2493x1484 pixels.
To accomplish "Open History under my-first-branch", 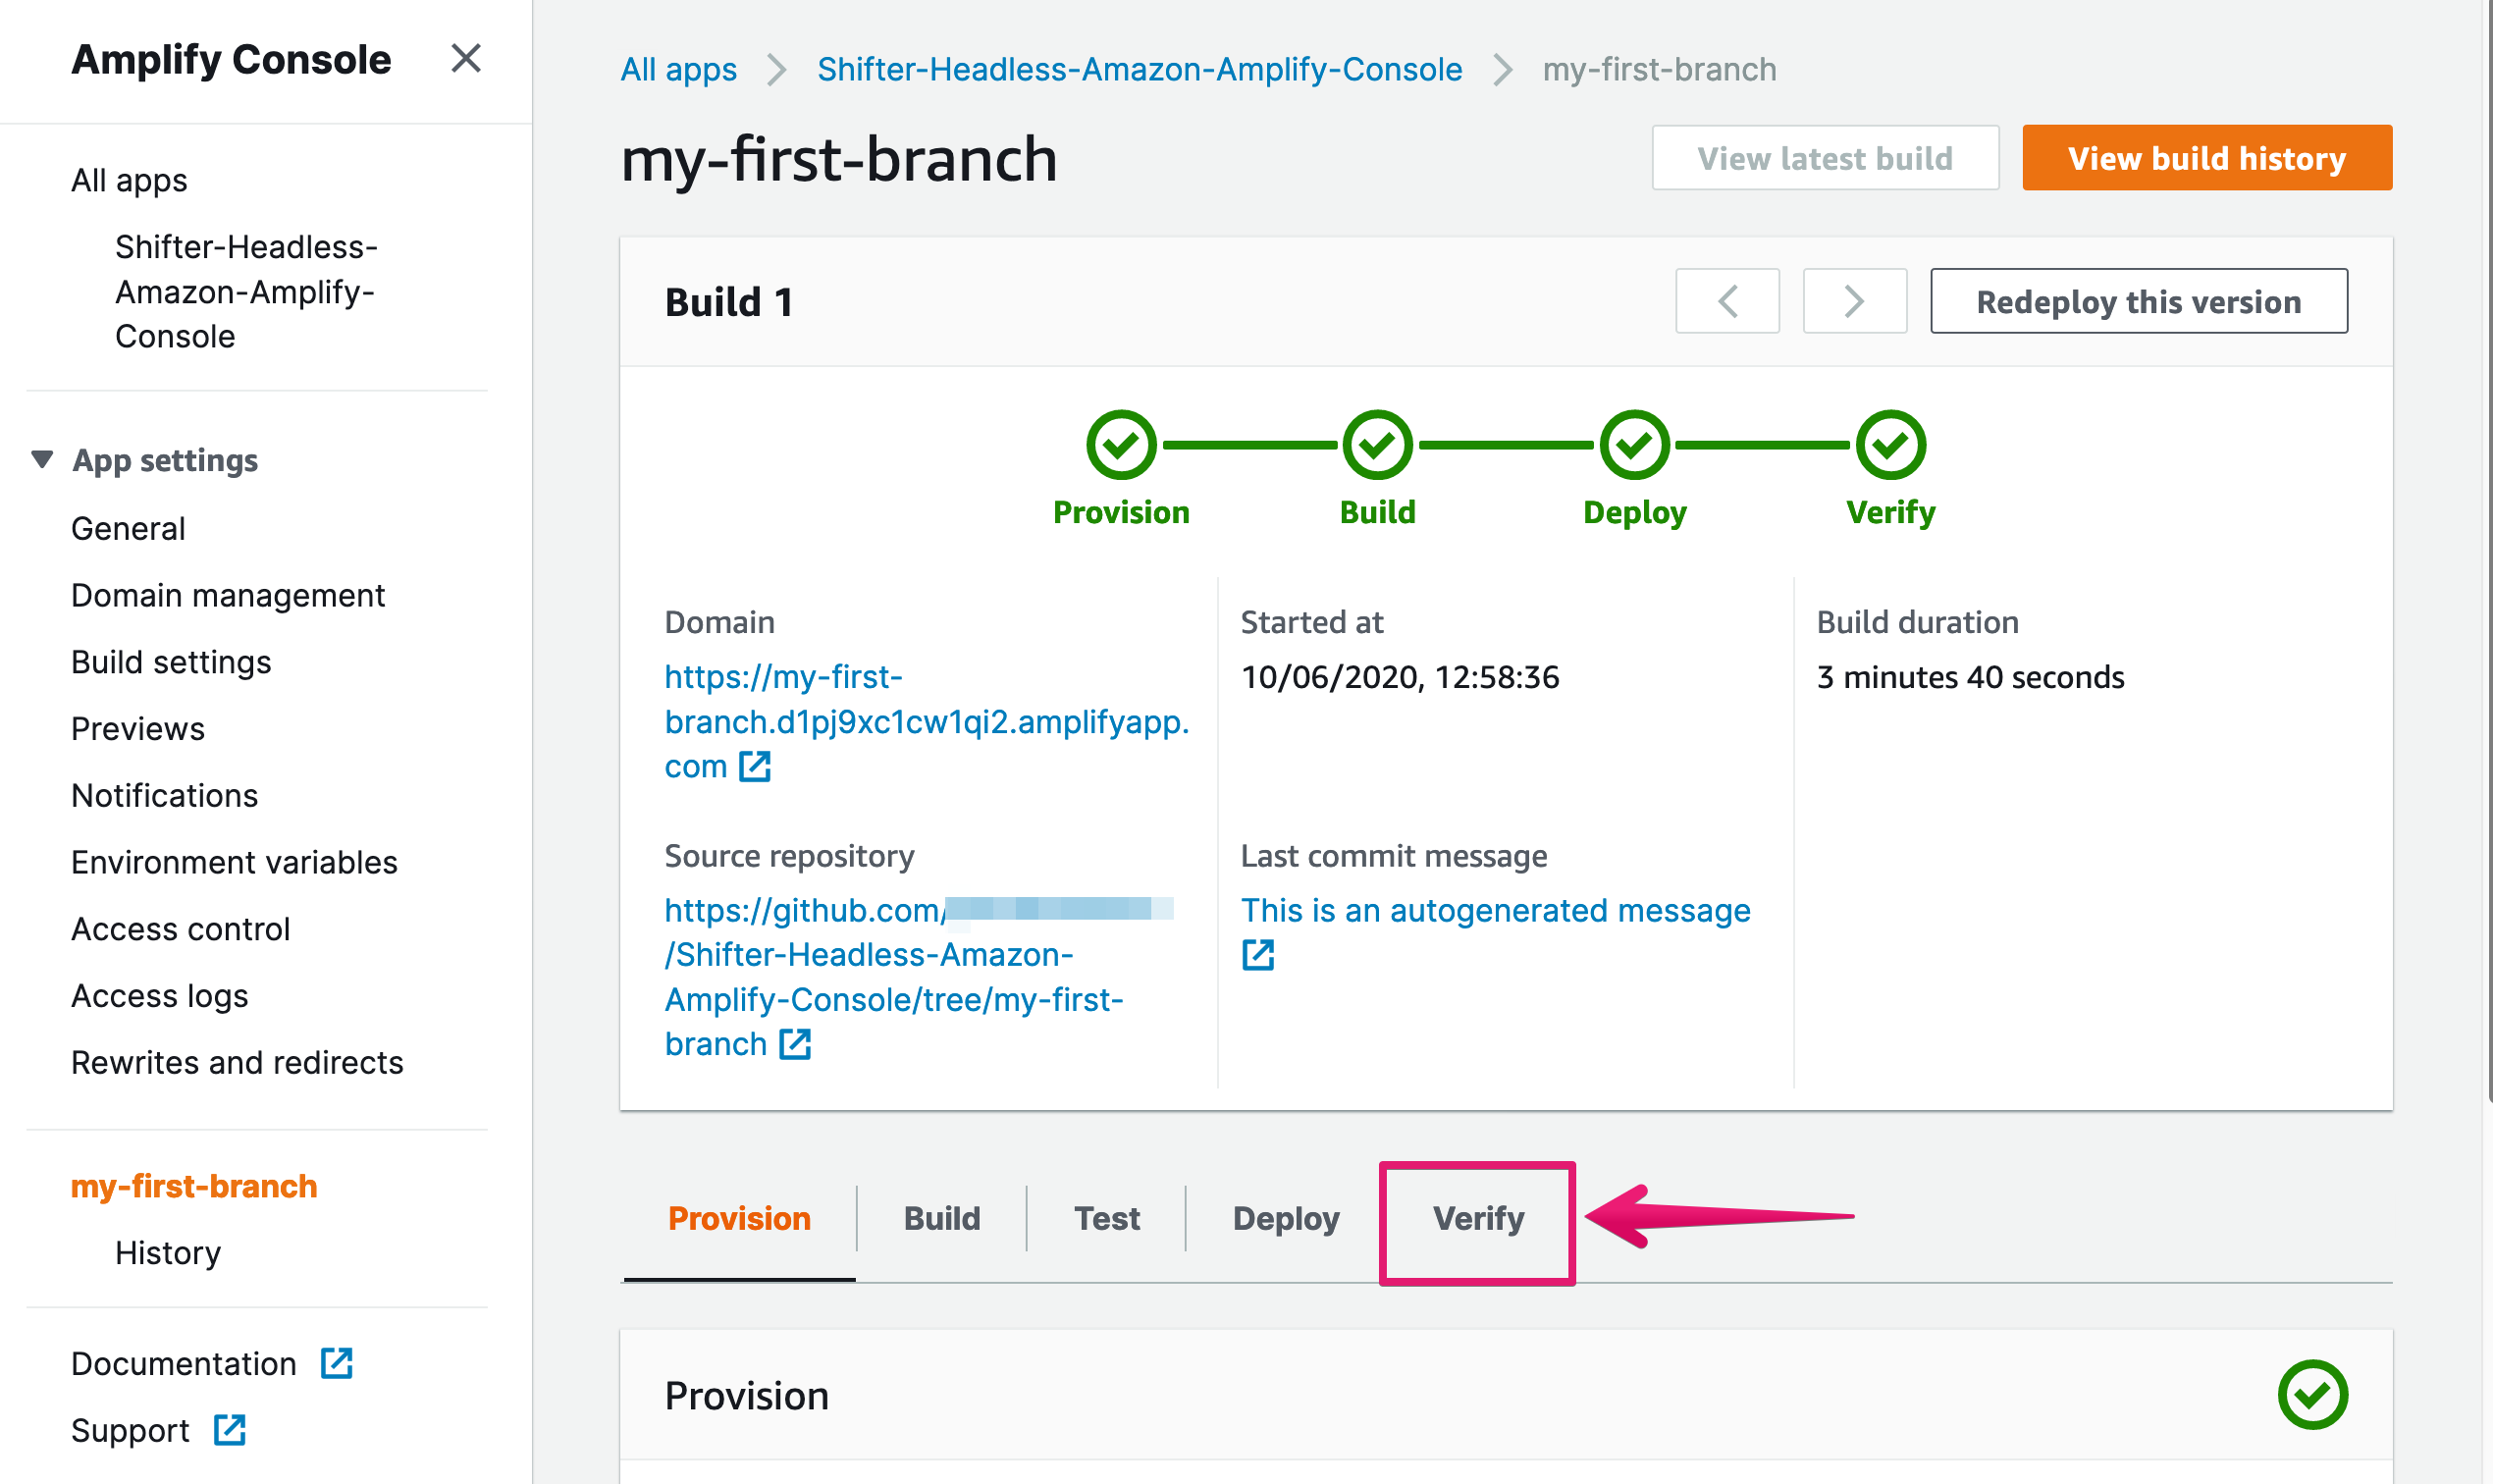I will [x=168, y=1253].
